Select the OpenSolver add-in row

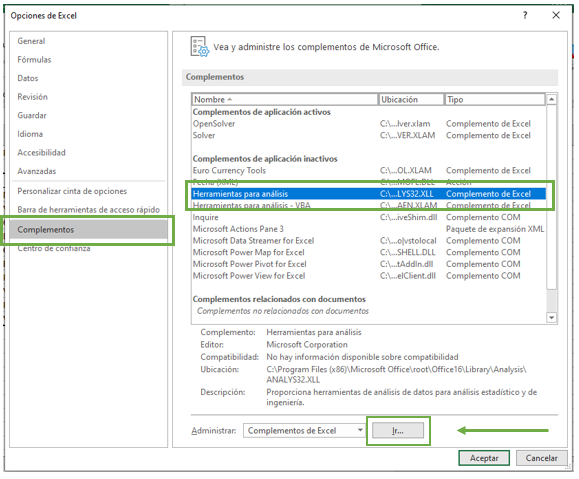(368, 124)
